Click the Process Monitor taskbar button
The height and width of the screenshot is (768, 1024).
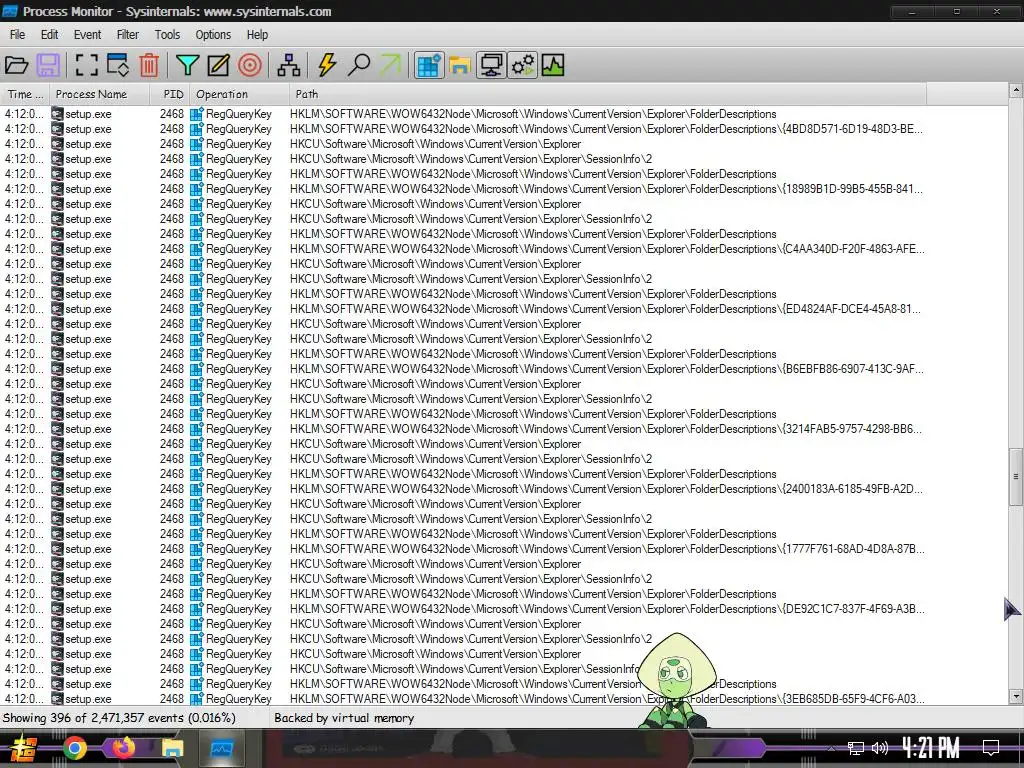221,748
